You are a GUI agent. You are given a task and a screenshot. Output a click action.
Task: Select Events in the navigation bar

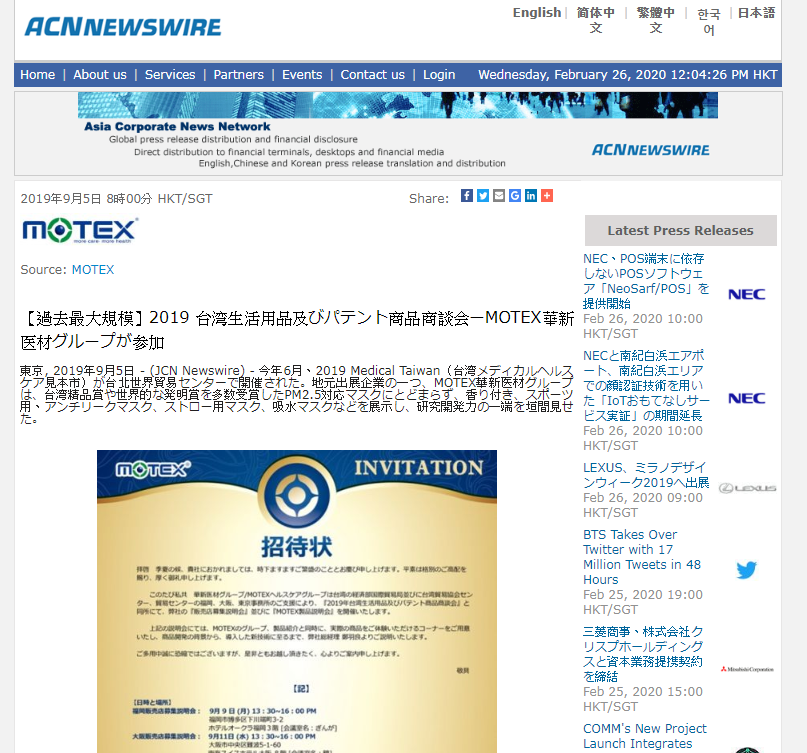(x=302, y=75)
